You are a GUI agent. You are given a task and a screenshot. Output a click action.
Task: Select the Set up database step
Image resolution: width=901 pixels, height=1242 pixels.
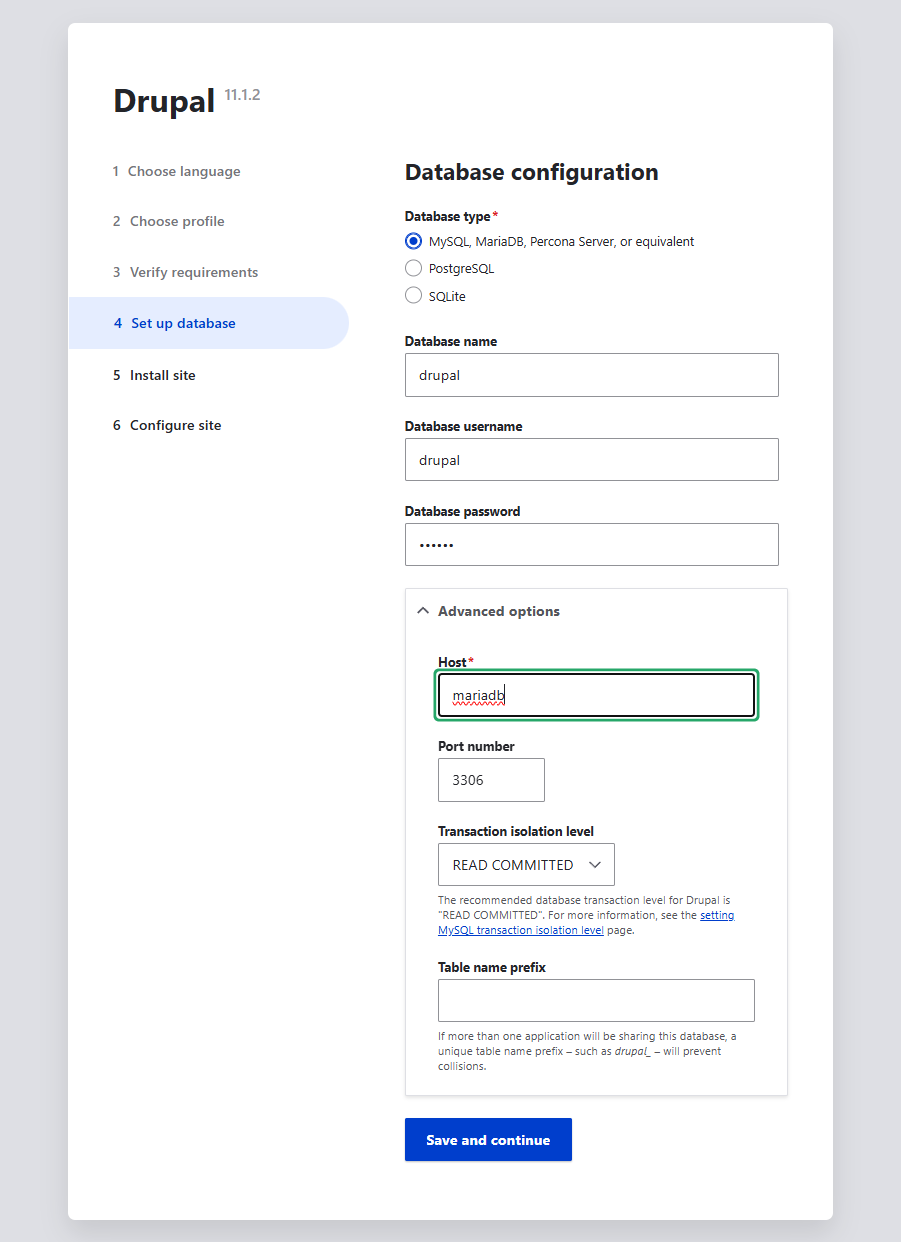pyautogui.click(x=208, y=323)
